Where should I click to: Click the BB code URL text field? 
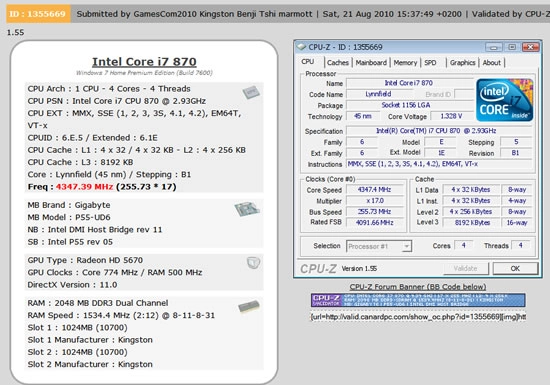[418, 317]
